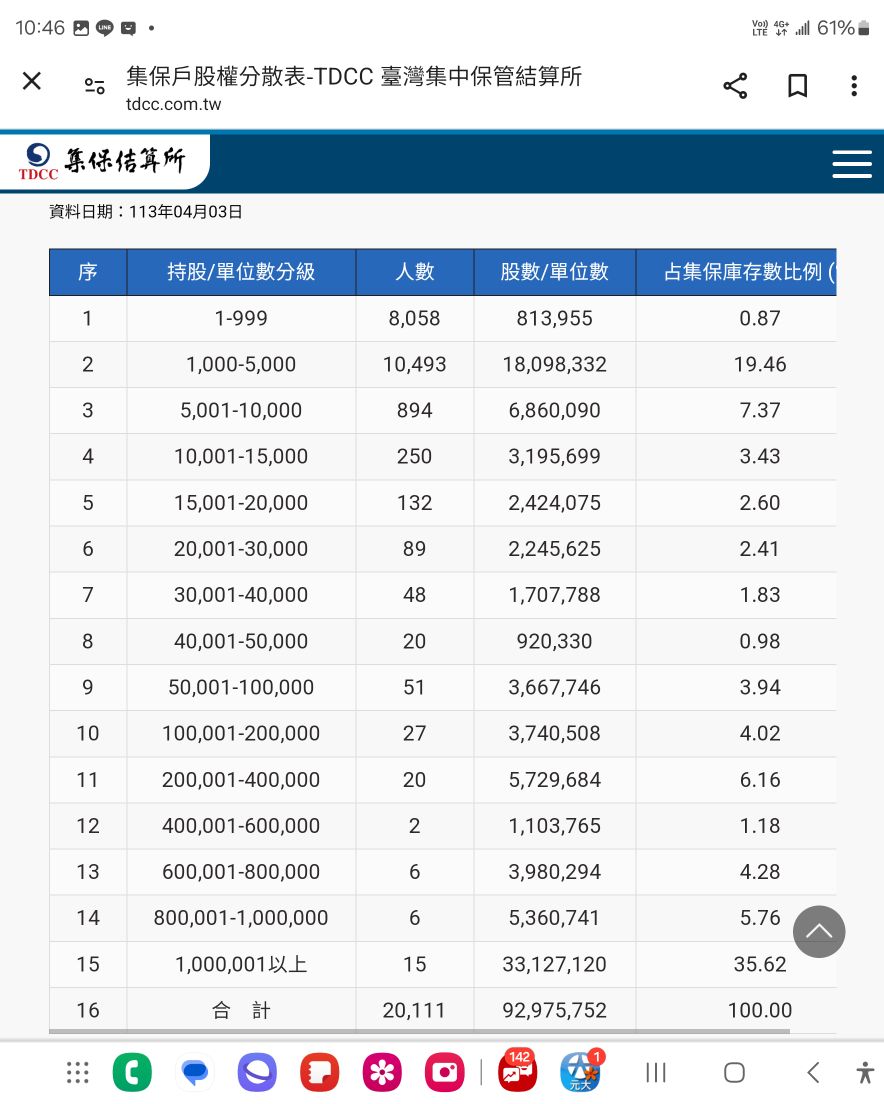884x1104 pixels.
Task: Open the 元大 app icon
Action: click(580, 1071)
